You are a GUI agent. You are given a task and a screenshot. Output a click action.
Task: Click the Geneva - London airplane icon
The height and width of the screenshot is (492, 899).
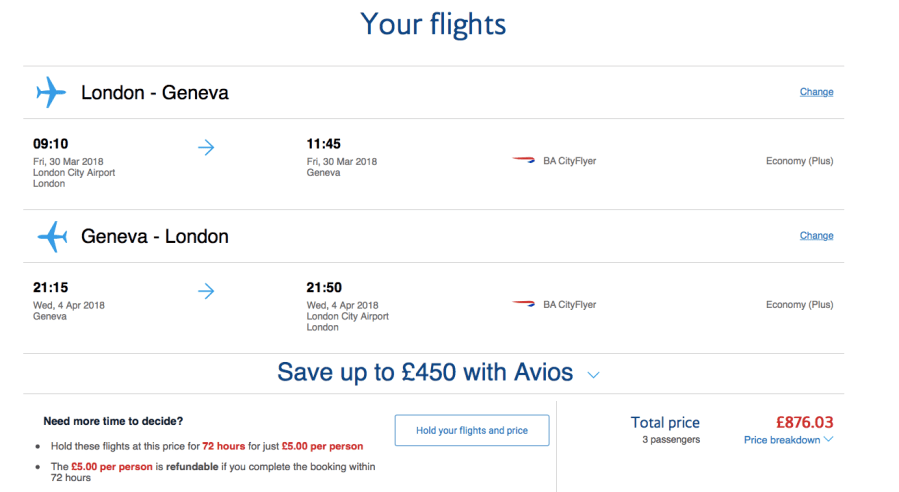point(52,237)
